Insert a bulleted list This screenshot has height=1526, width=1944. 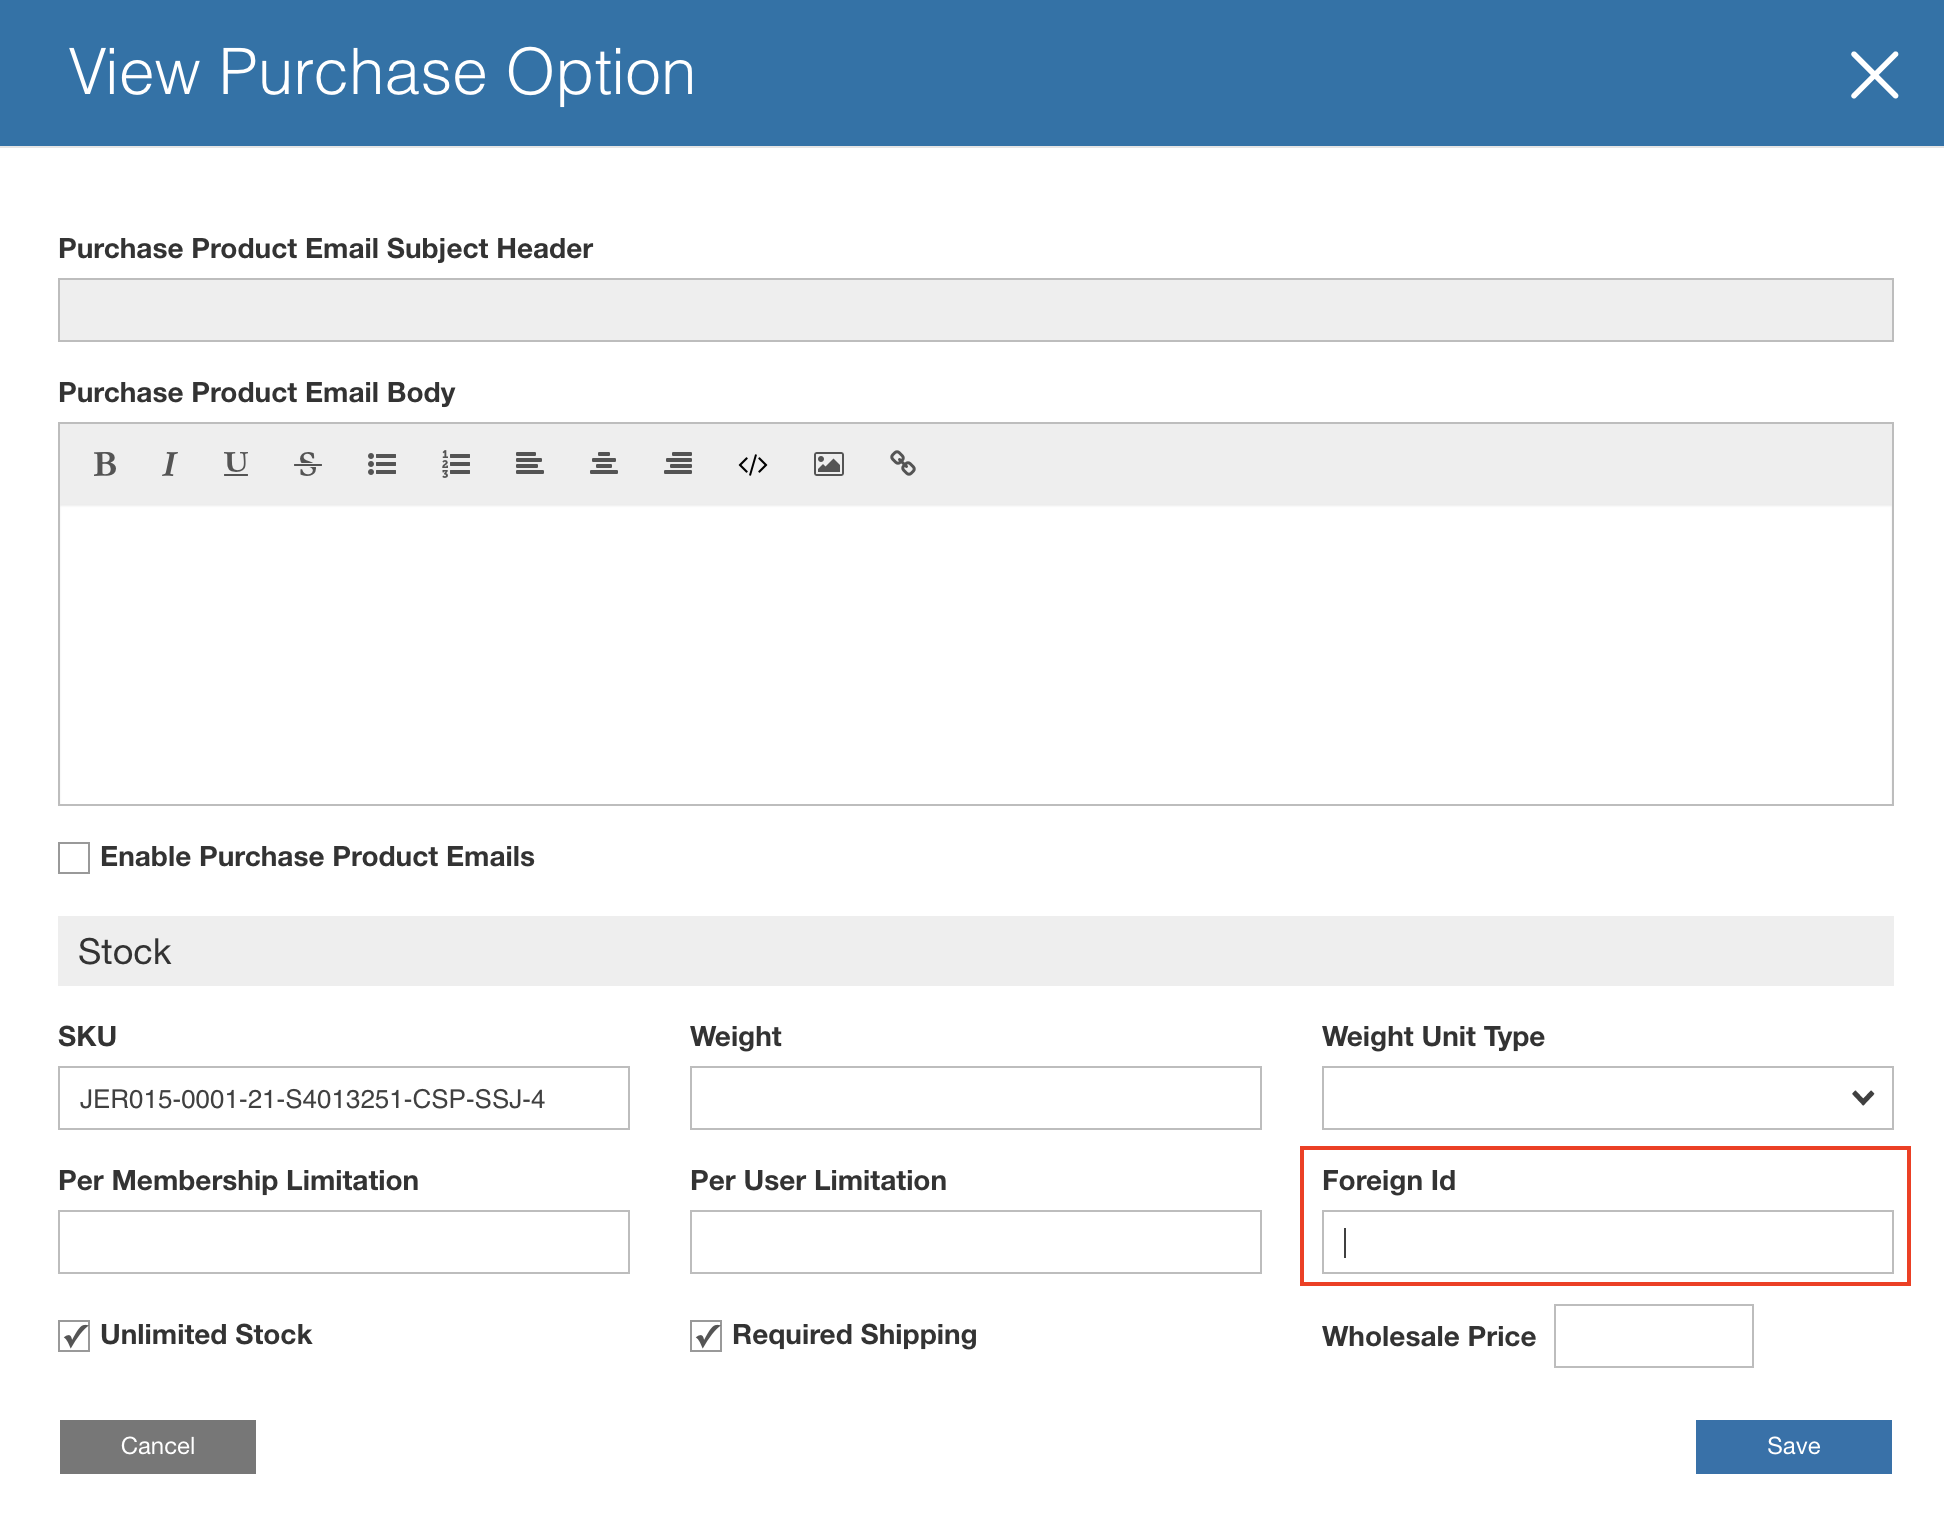pos(382,464)
